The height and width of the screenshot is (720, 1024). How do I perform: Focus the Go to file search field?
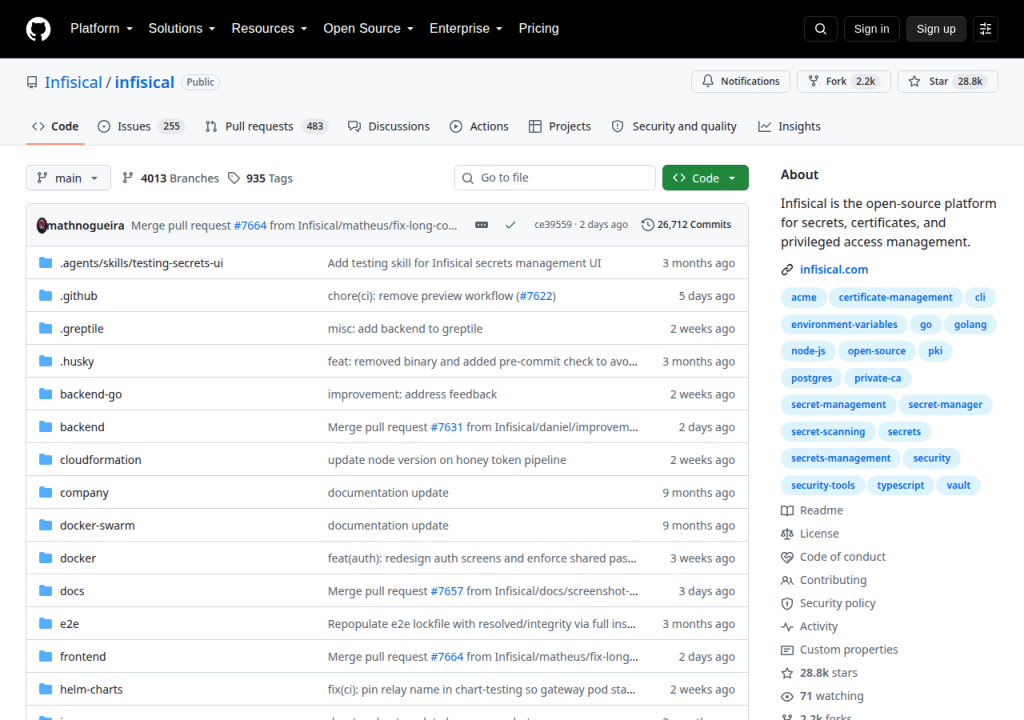coord(555,178)
